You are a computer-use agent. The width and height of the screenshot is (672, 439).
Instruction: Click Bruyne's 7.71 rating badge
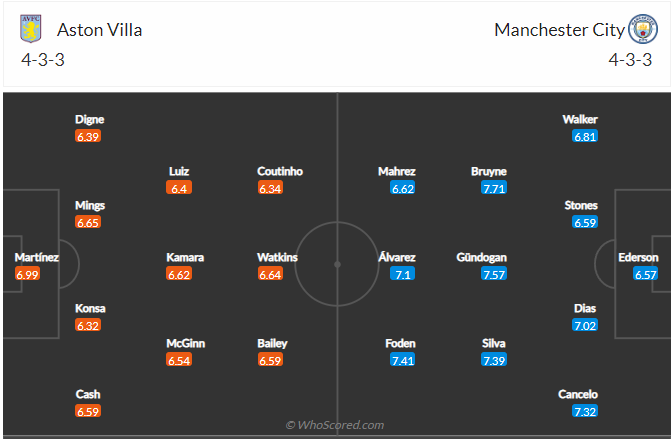pyautogui.click(x=494, y=187)
